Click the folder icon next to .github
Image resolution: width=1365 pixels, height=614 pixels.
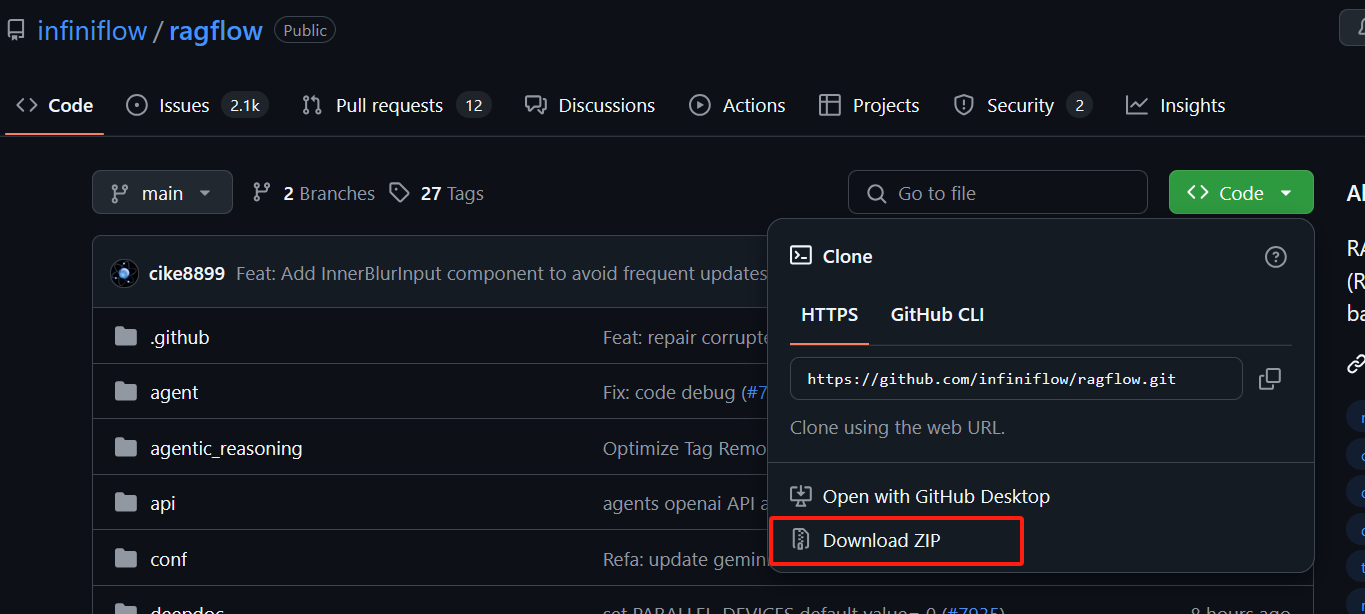click(x=125, y=337)
